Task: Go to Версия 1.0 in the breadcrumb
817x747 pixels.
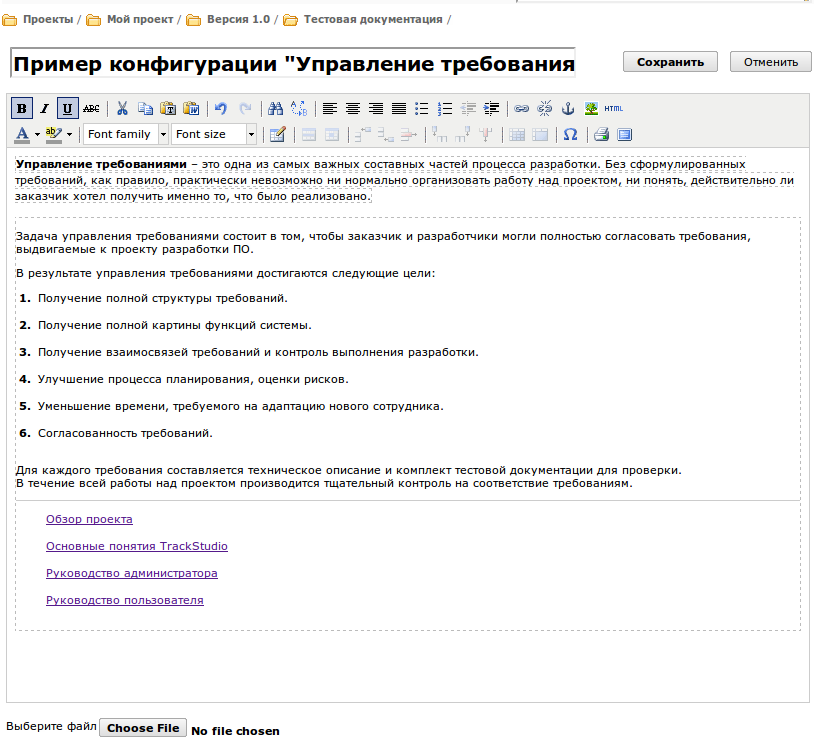Action: pos(239,19)
